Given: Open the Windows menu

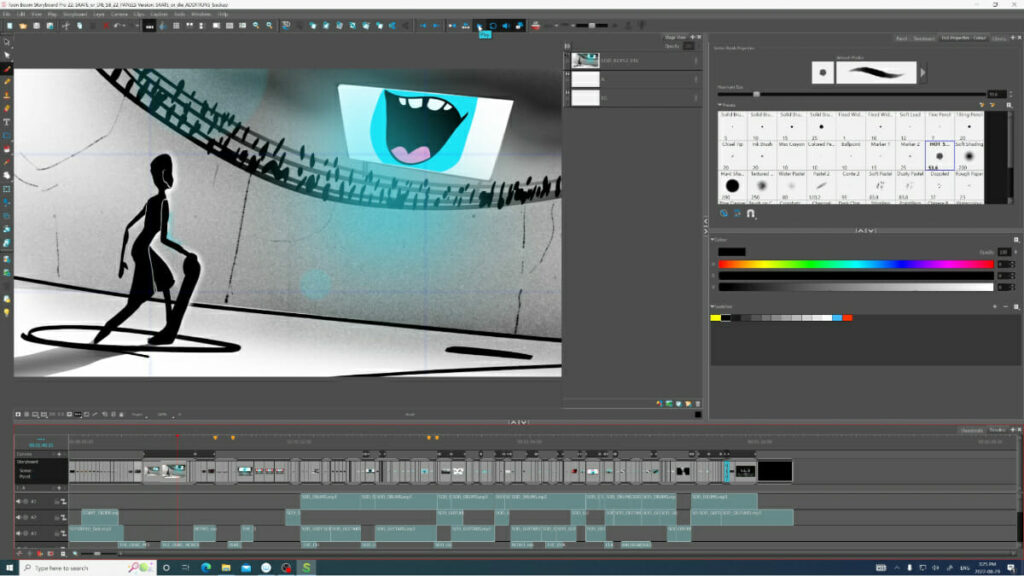Looking at the screenshot, I should [x=200, y=14].
